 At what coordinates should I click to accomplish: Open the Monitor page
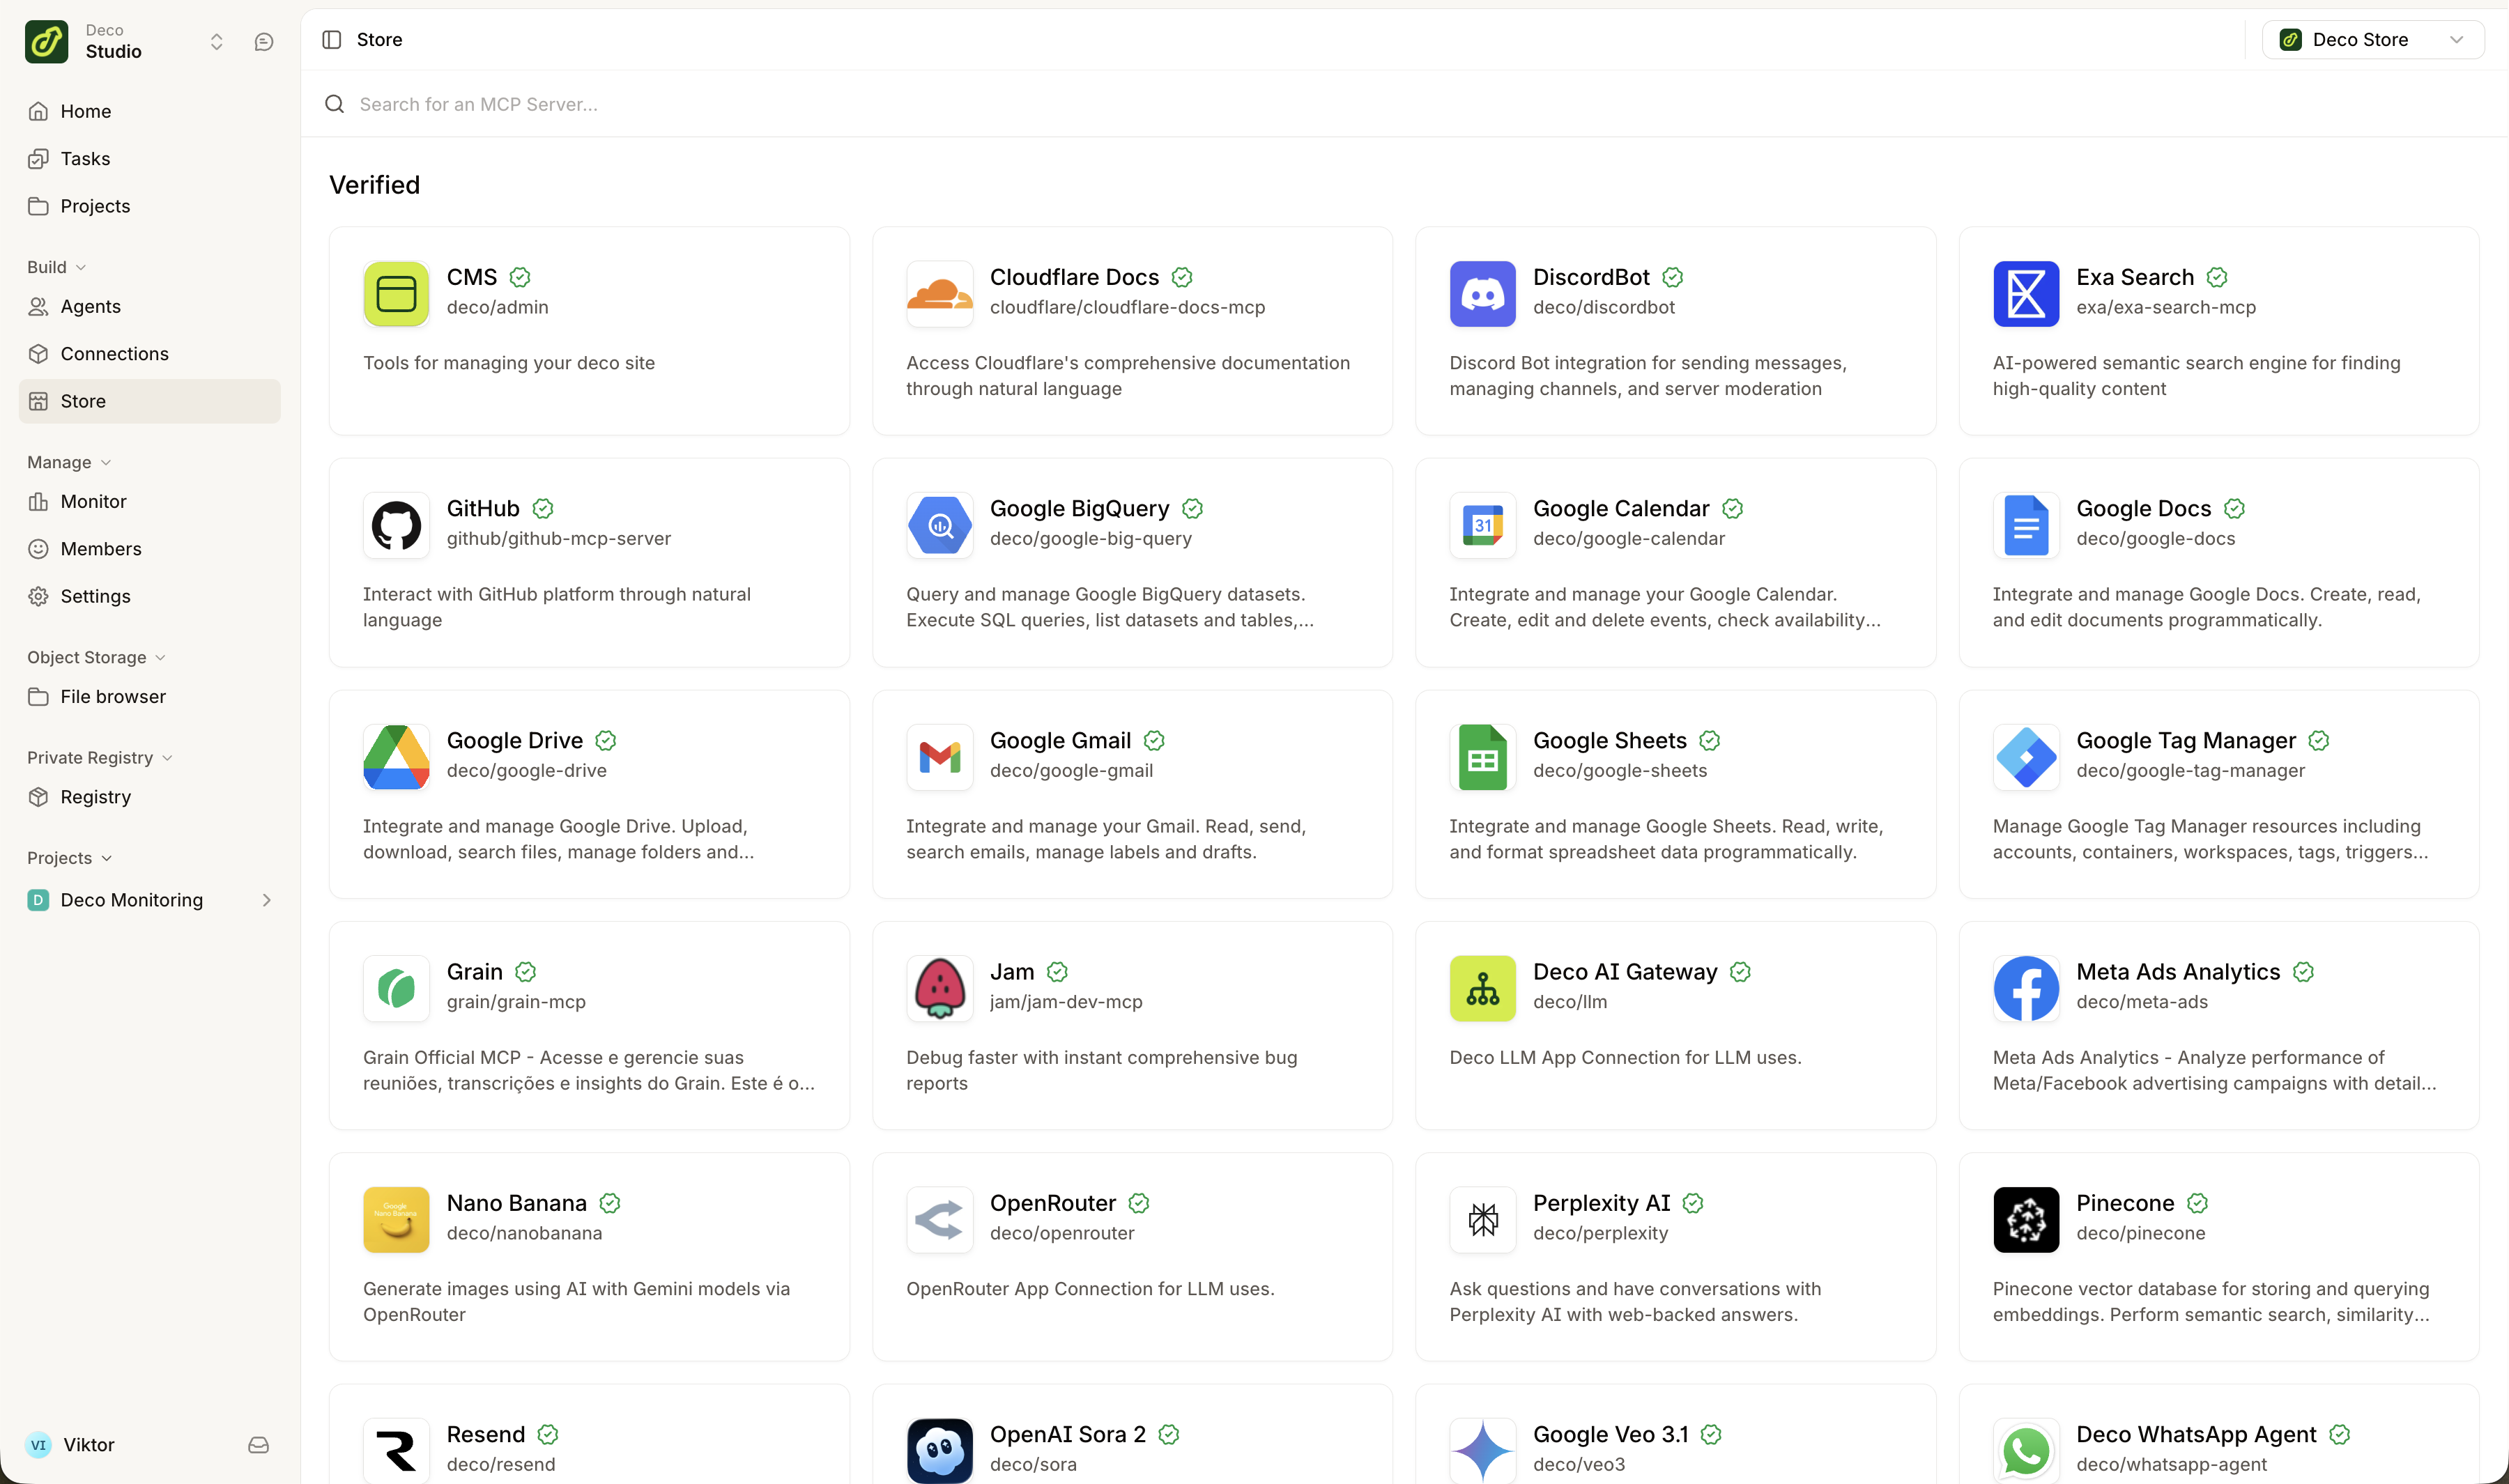[93, 502]
